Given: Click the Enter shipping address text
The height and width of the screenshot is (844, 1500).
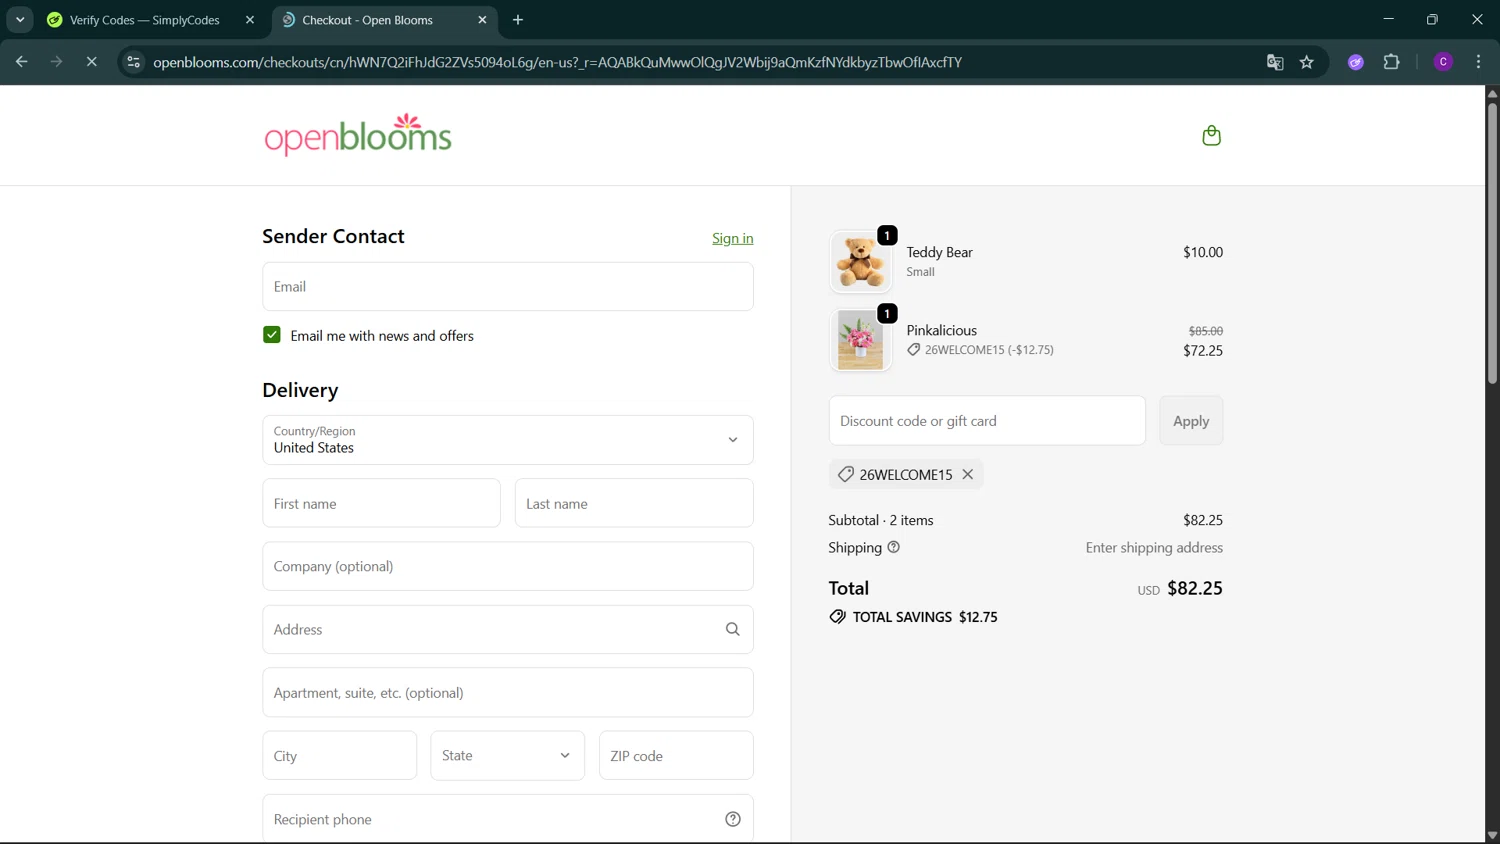Looking at the screenshot, I should 1154,547.
